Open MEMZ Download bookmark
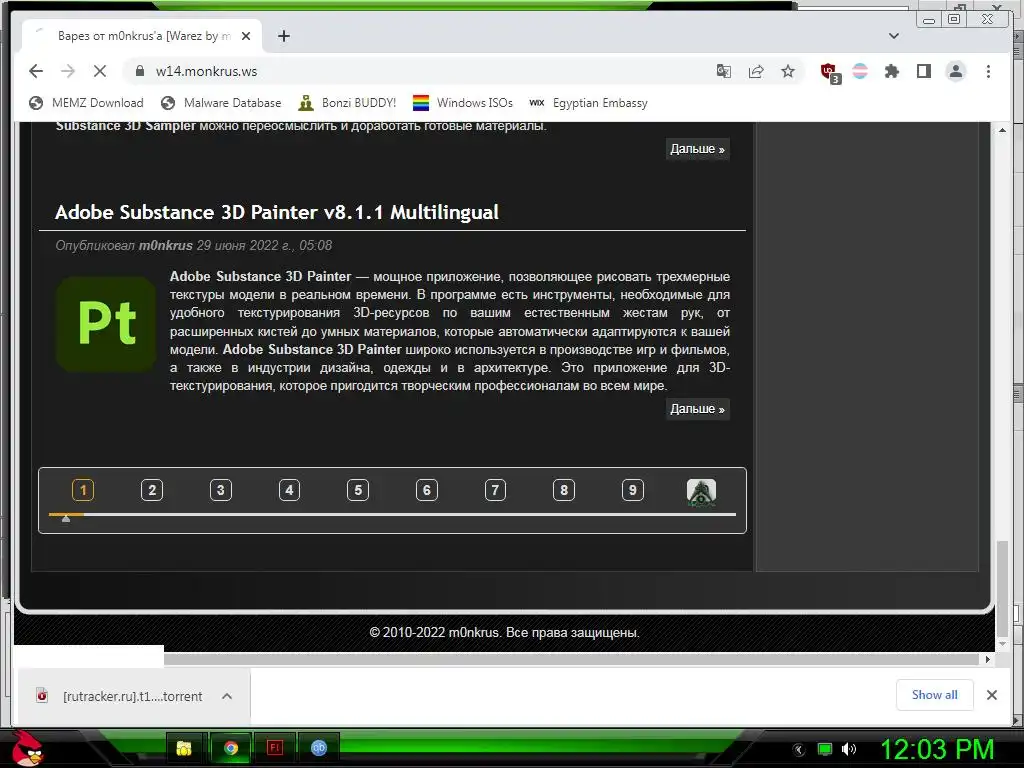 click(x=86, y=103)
